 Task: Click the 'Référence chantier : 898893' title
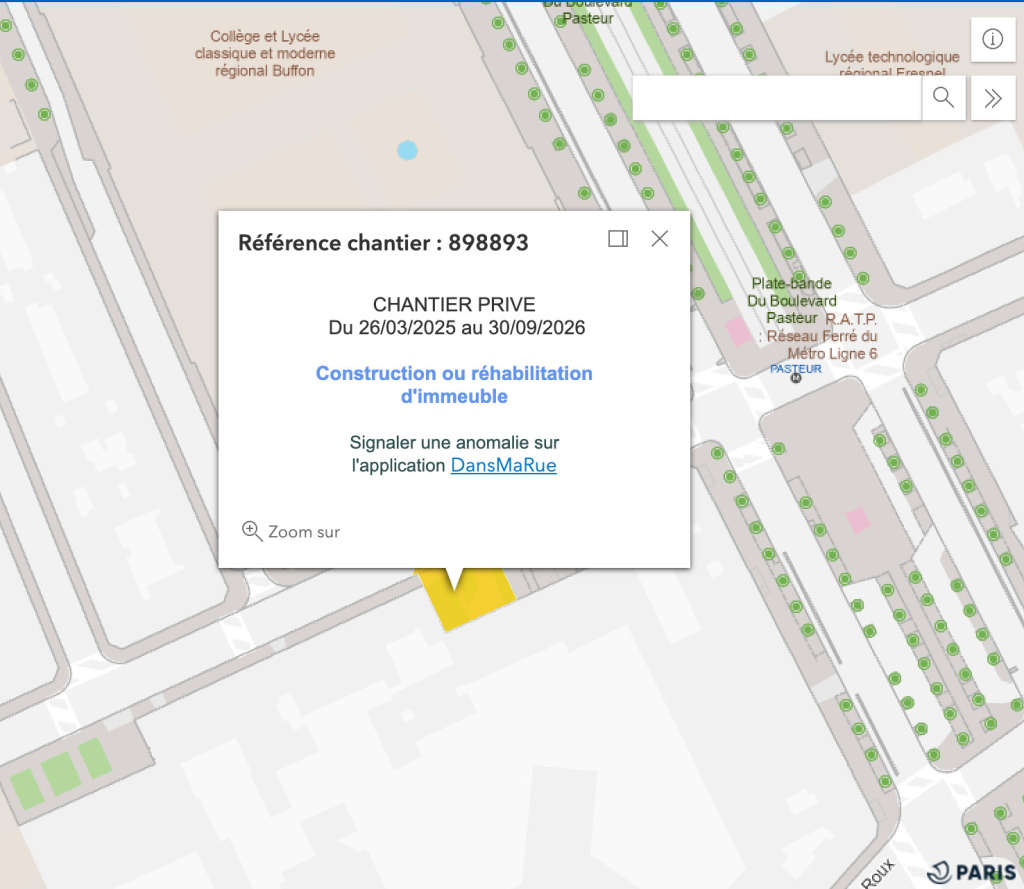[383, 243]
